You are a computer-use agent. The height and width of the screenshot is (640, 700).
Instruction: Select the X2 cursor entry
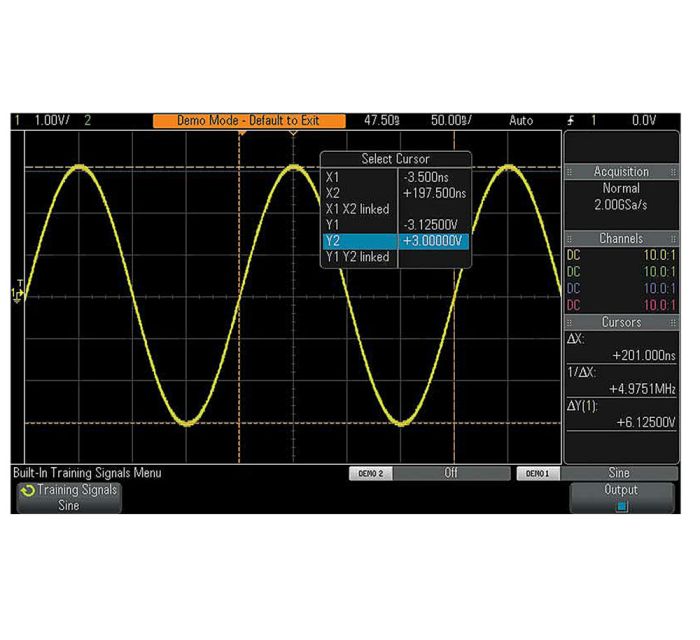pos(395,193)
